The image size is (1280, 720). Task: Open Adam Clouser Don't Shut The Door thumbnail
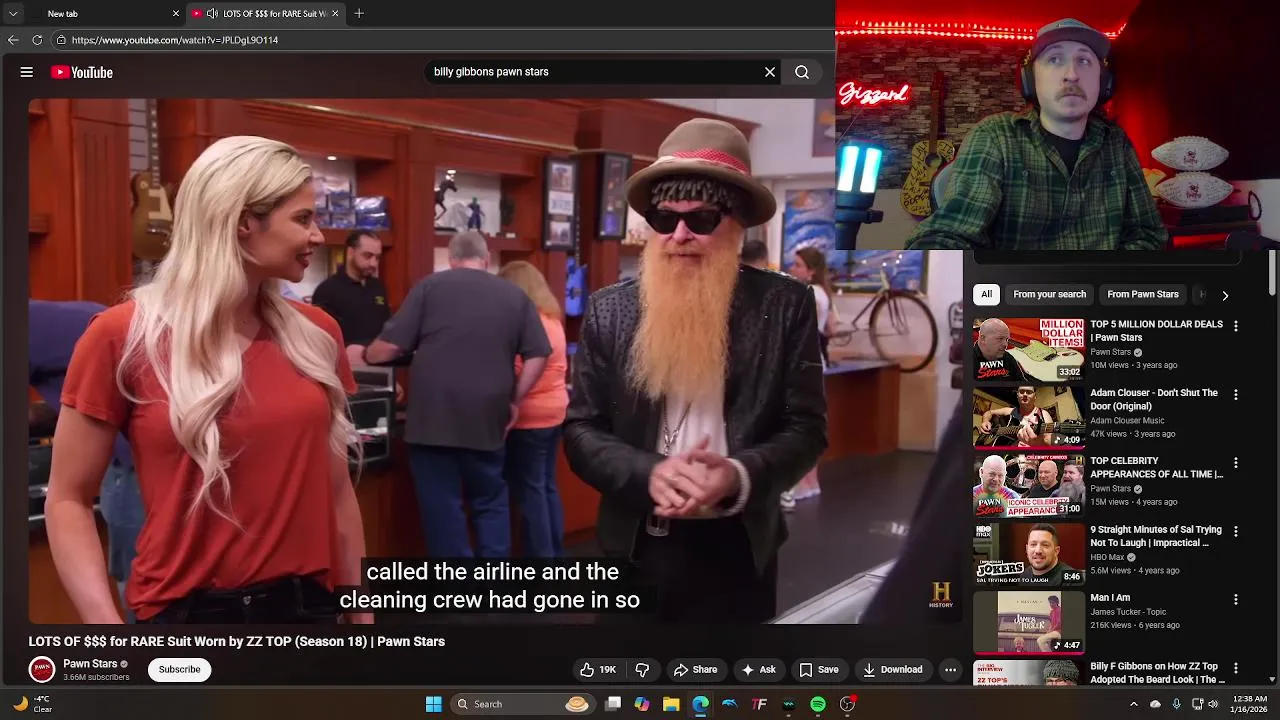point(1029,417)
